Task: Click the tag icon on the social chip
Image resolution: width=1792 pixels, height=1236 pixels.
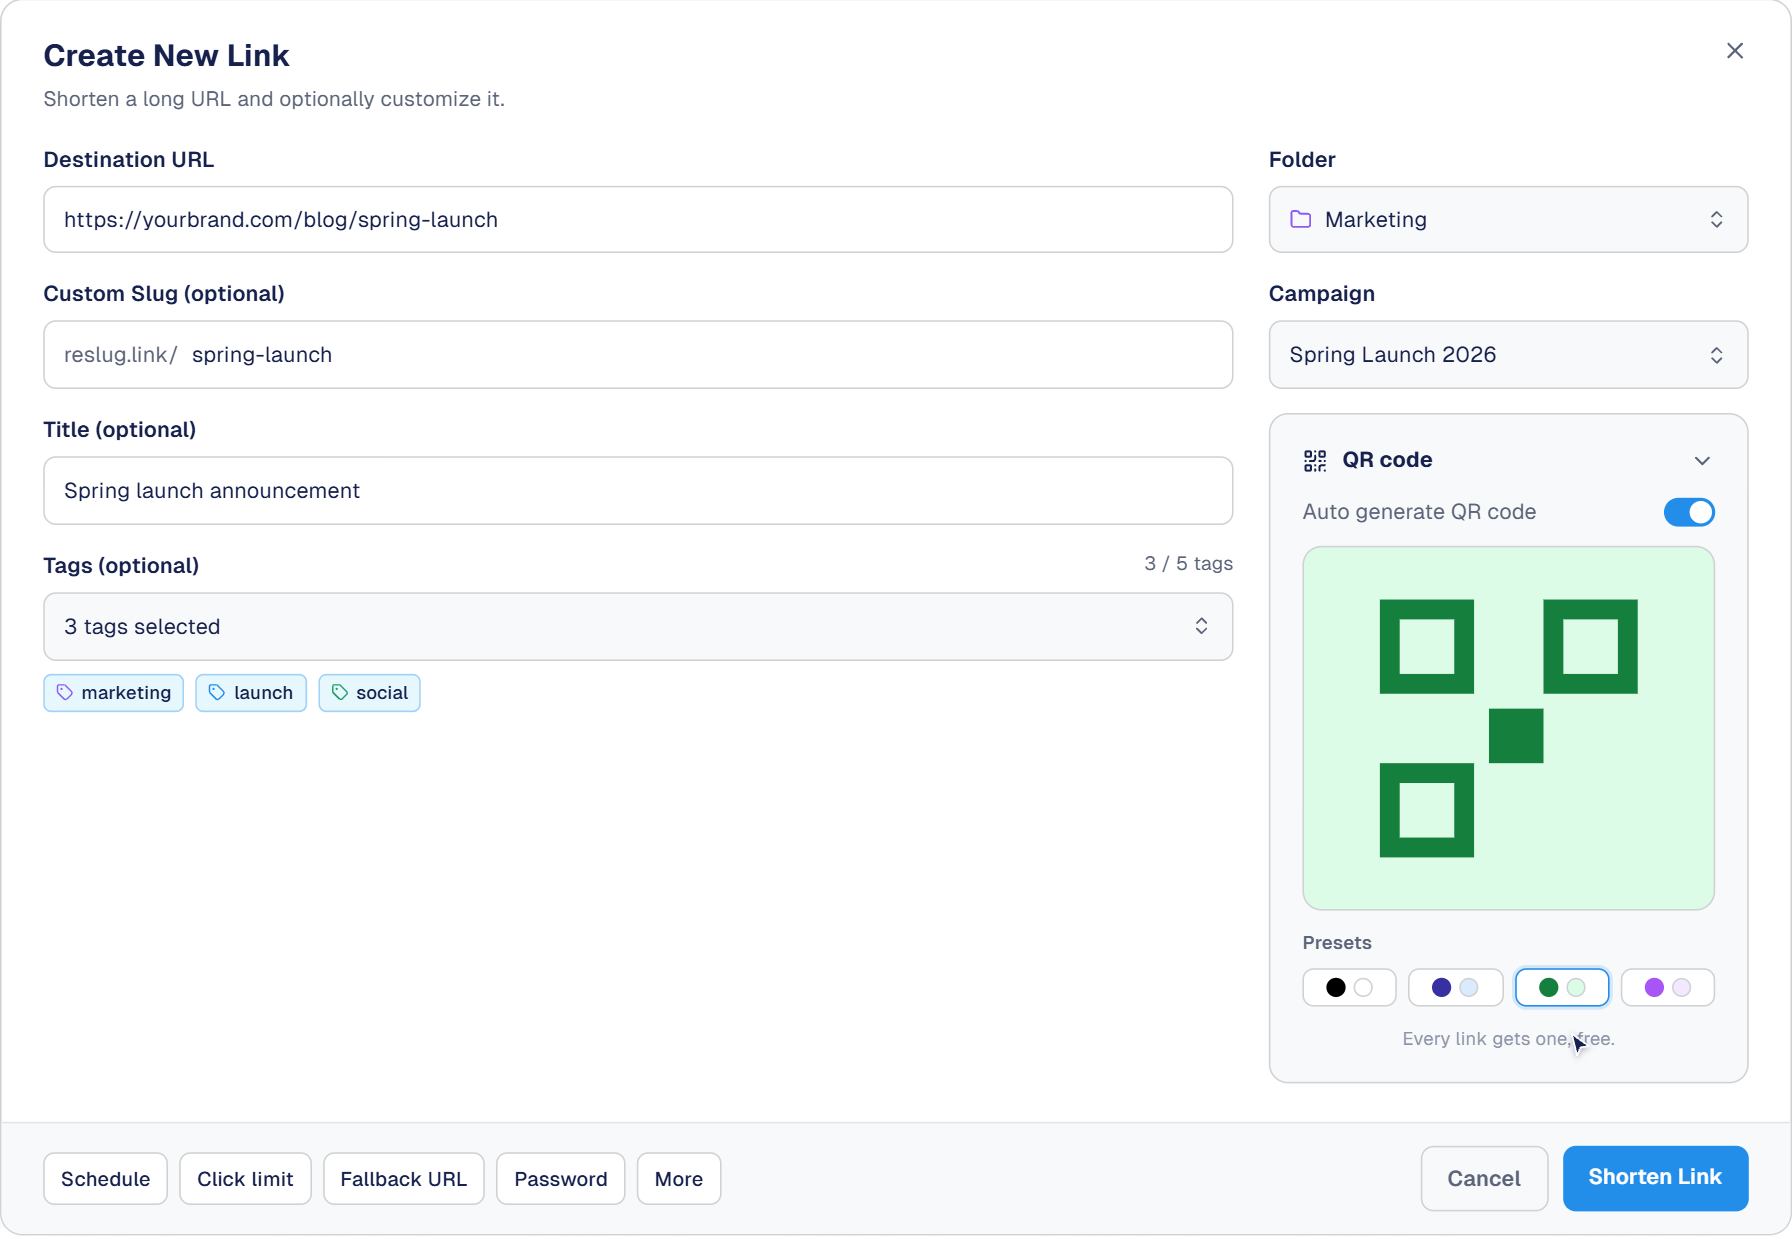Action: [340, 692]
